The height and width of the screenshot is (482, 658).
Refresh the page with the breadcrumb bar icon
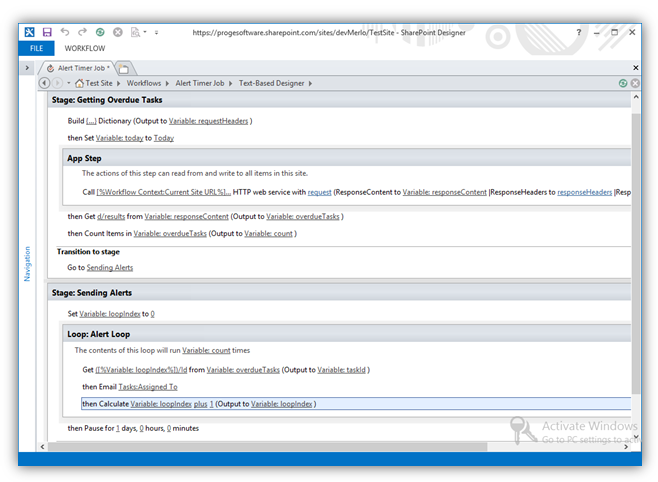[x=623, y=83]
